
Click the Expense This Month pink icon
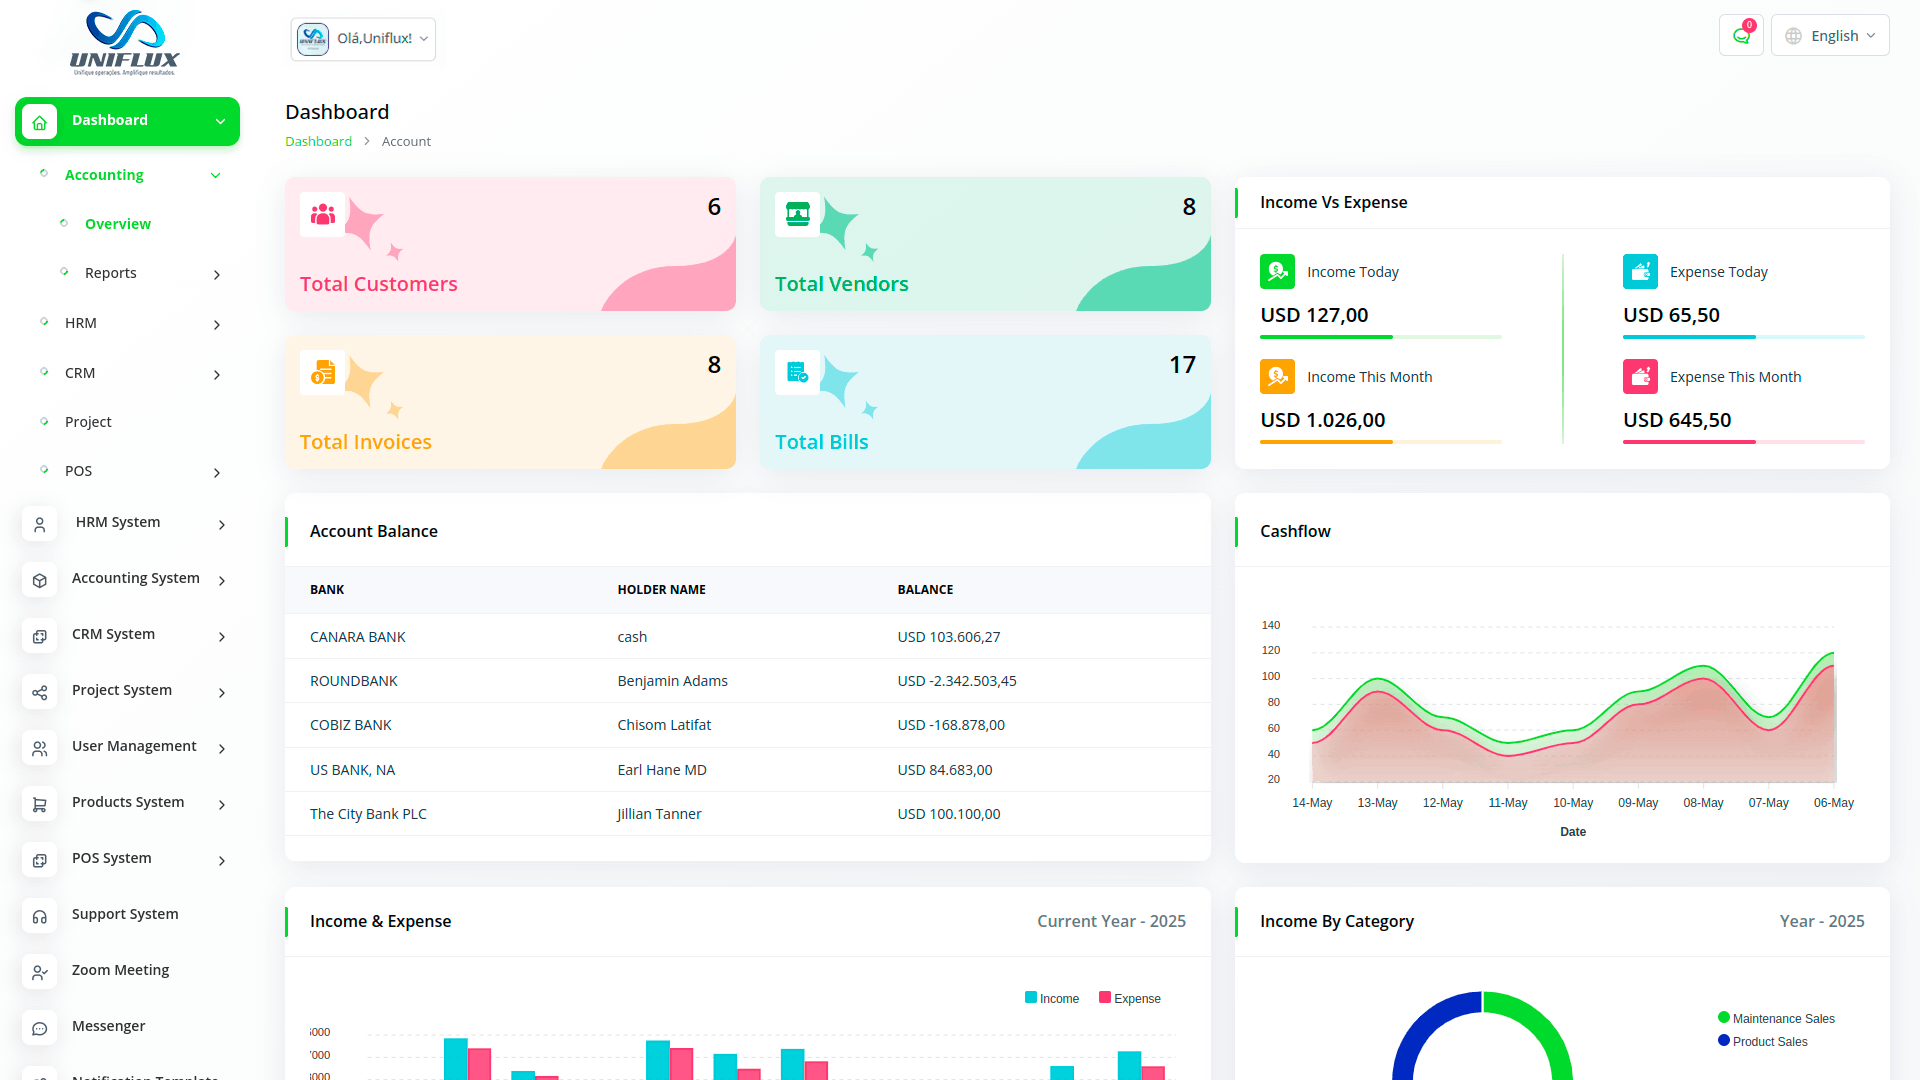tap(1640, 377)
